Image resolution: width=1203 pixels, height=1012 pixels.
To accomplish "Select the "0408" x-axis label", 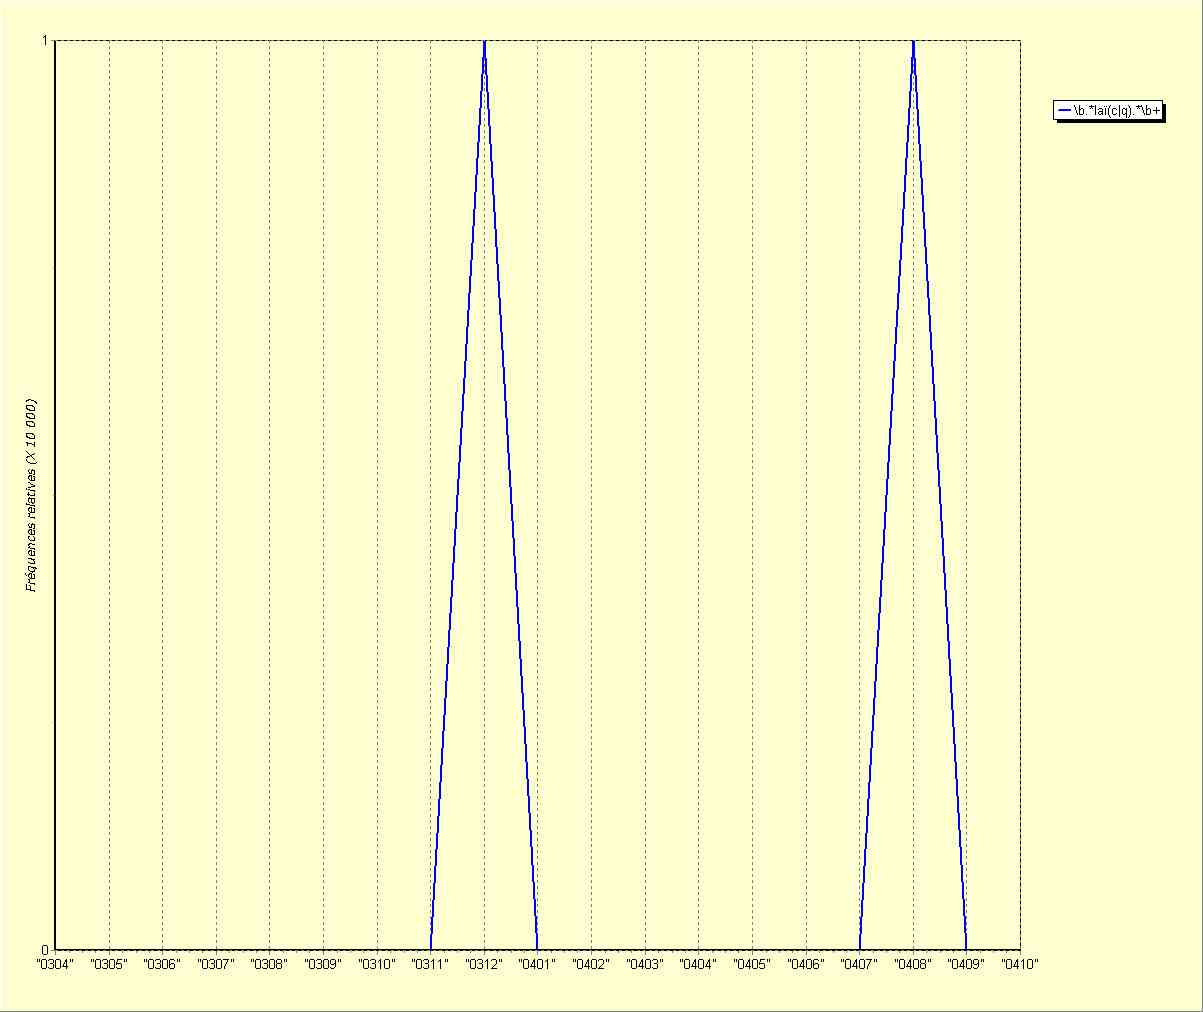I will [913, 965].
